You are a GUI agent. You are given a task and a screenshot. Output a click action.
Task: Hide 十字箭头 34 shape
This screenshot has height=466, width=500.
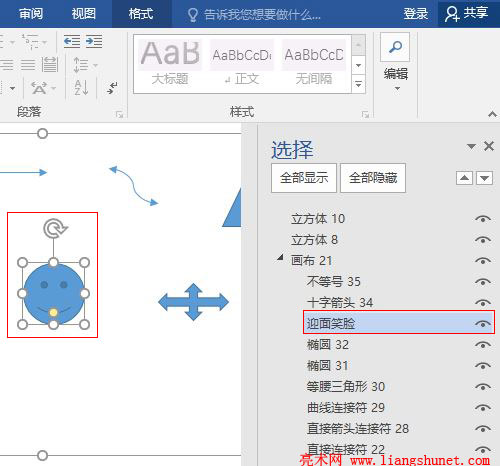(x=483, y=303)
